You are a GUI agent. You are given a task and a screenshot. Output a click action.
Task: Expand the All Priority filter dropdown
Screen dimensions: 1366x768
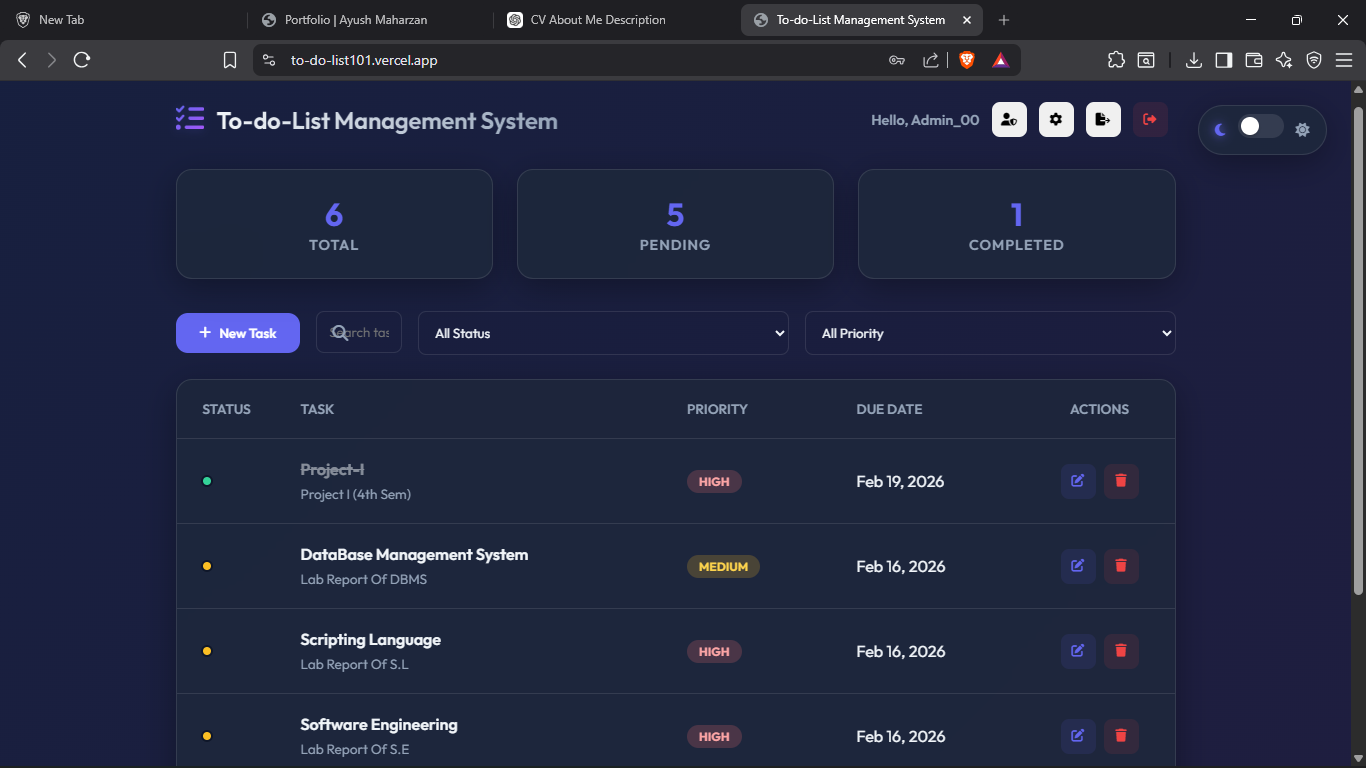989,333
